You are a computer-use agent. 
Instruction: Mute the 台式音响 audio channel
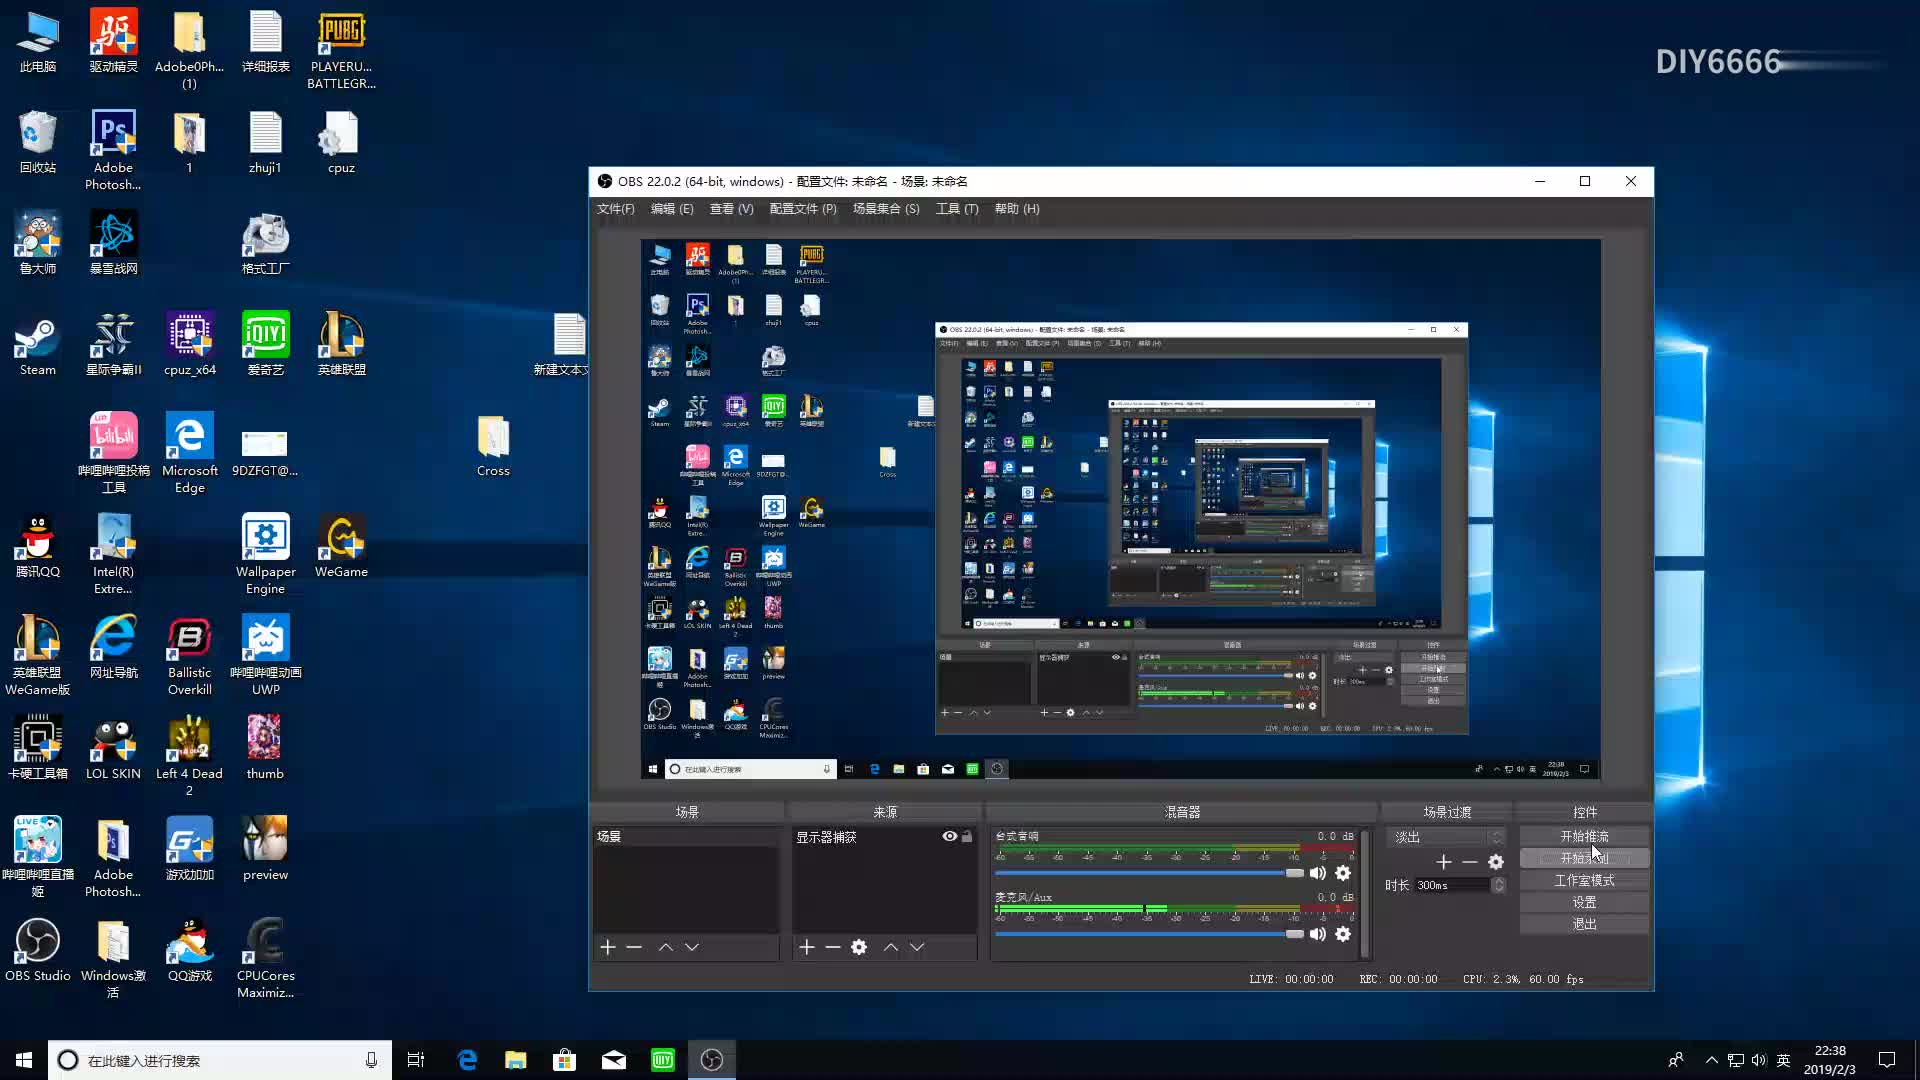(x=1318, y=873)
